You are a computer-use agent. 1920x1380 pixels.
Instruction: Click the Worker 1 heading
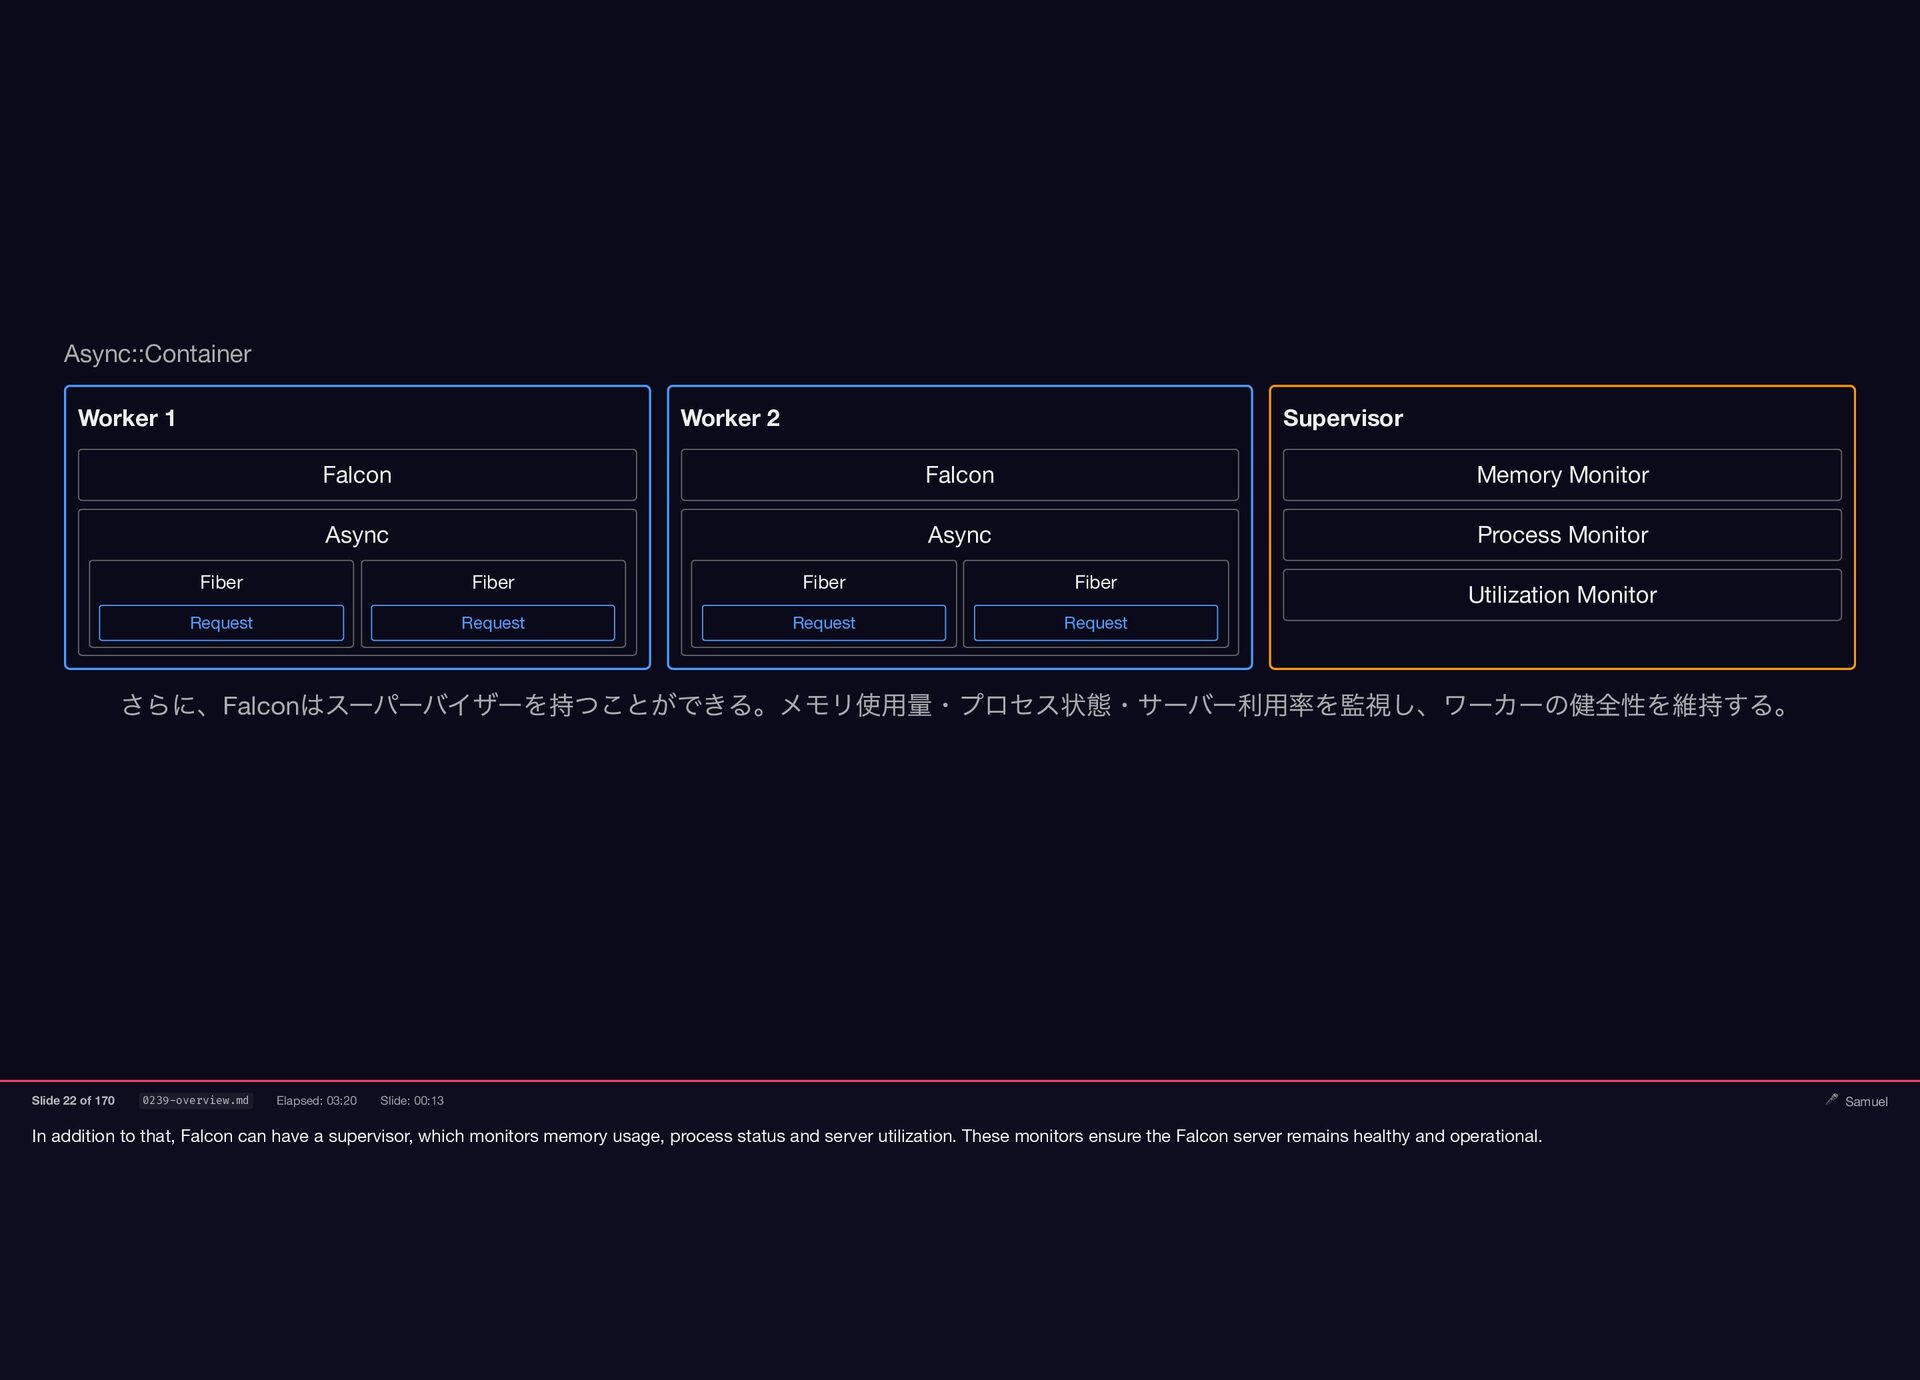click(x=127, y=418)
